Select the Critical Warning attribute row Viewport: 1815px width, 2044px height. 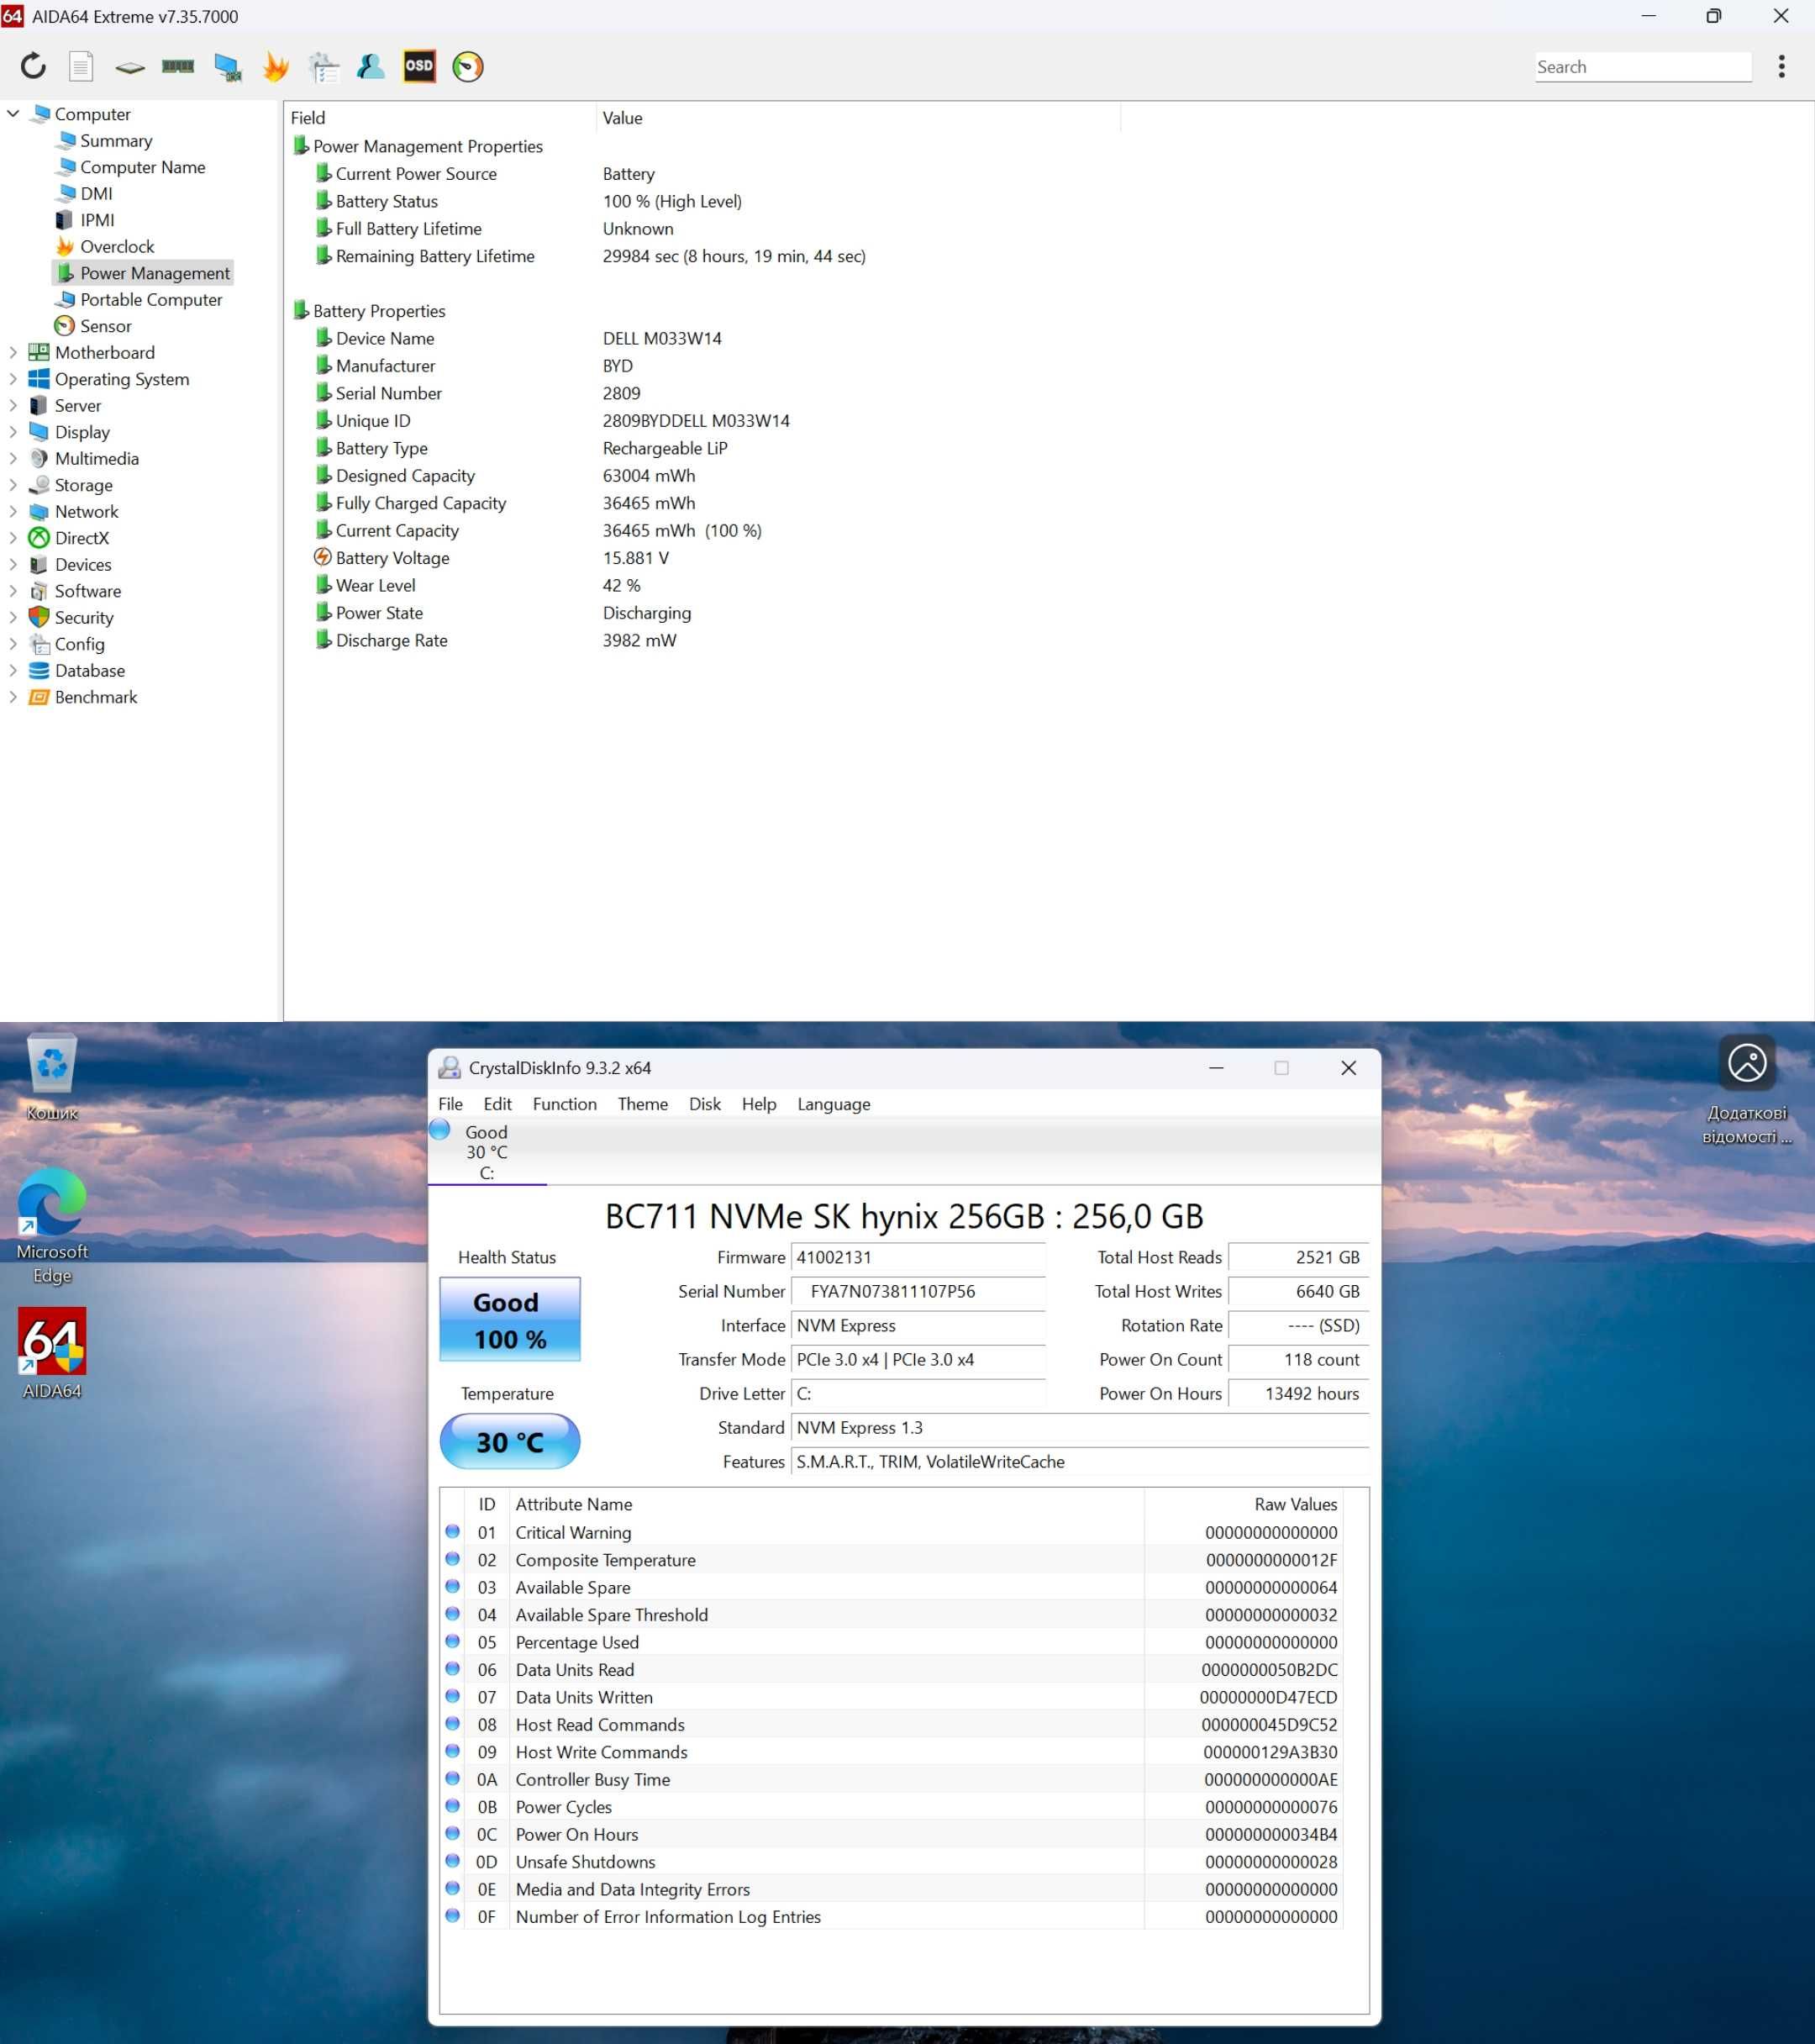pyautogui.click(x=894, y=1532)
